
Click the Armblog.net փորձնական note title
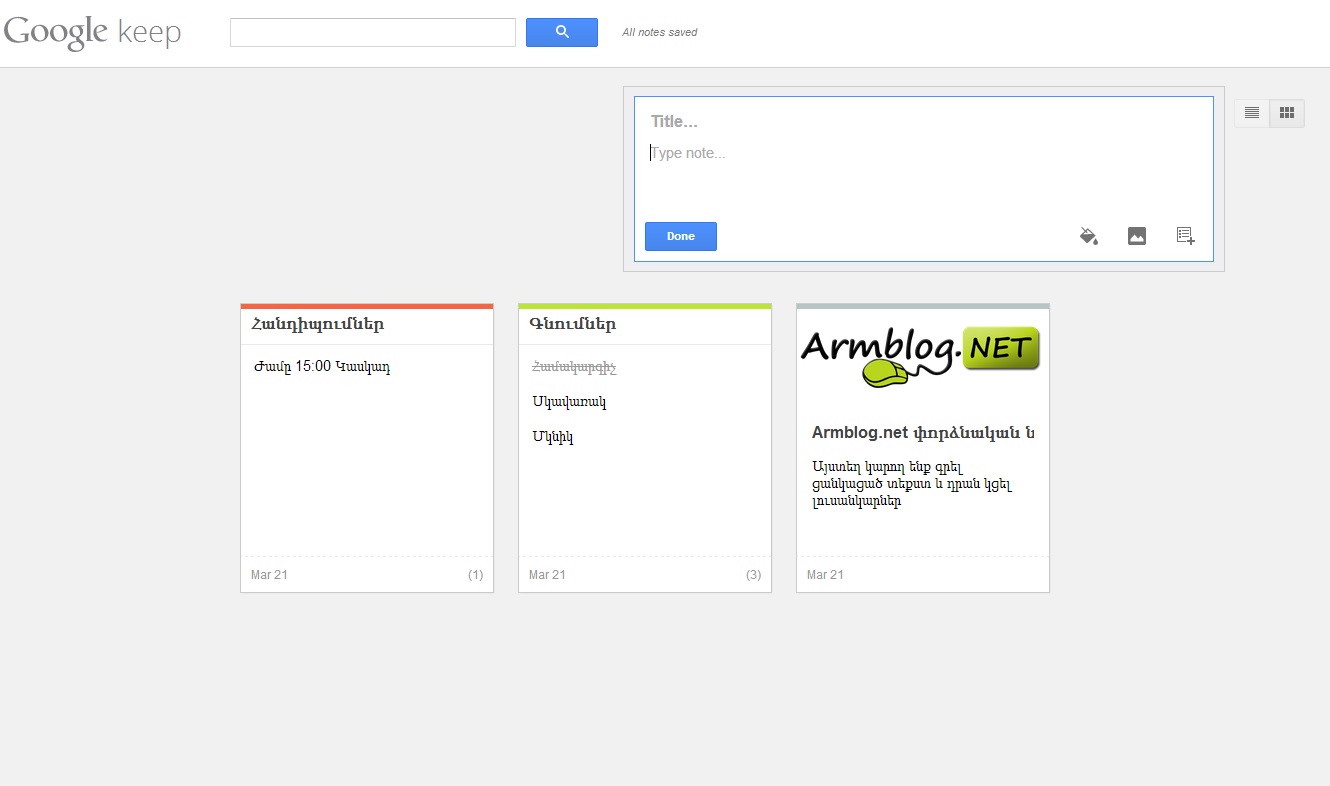tap(923, 433)
